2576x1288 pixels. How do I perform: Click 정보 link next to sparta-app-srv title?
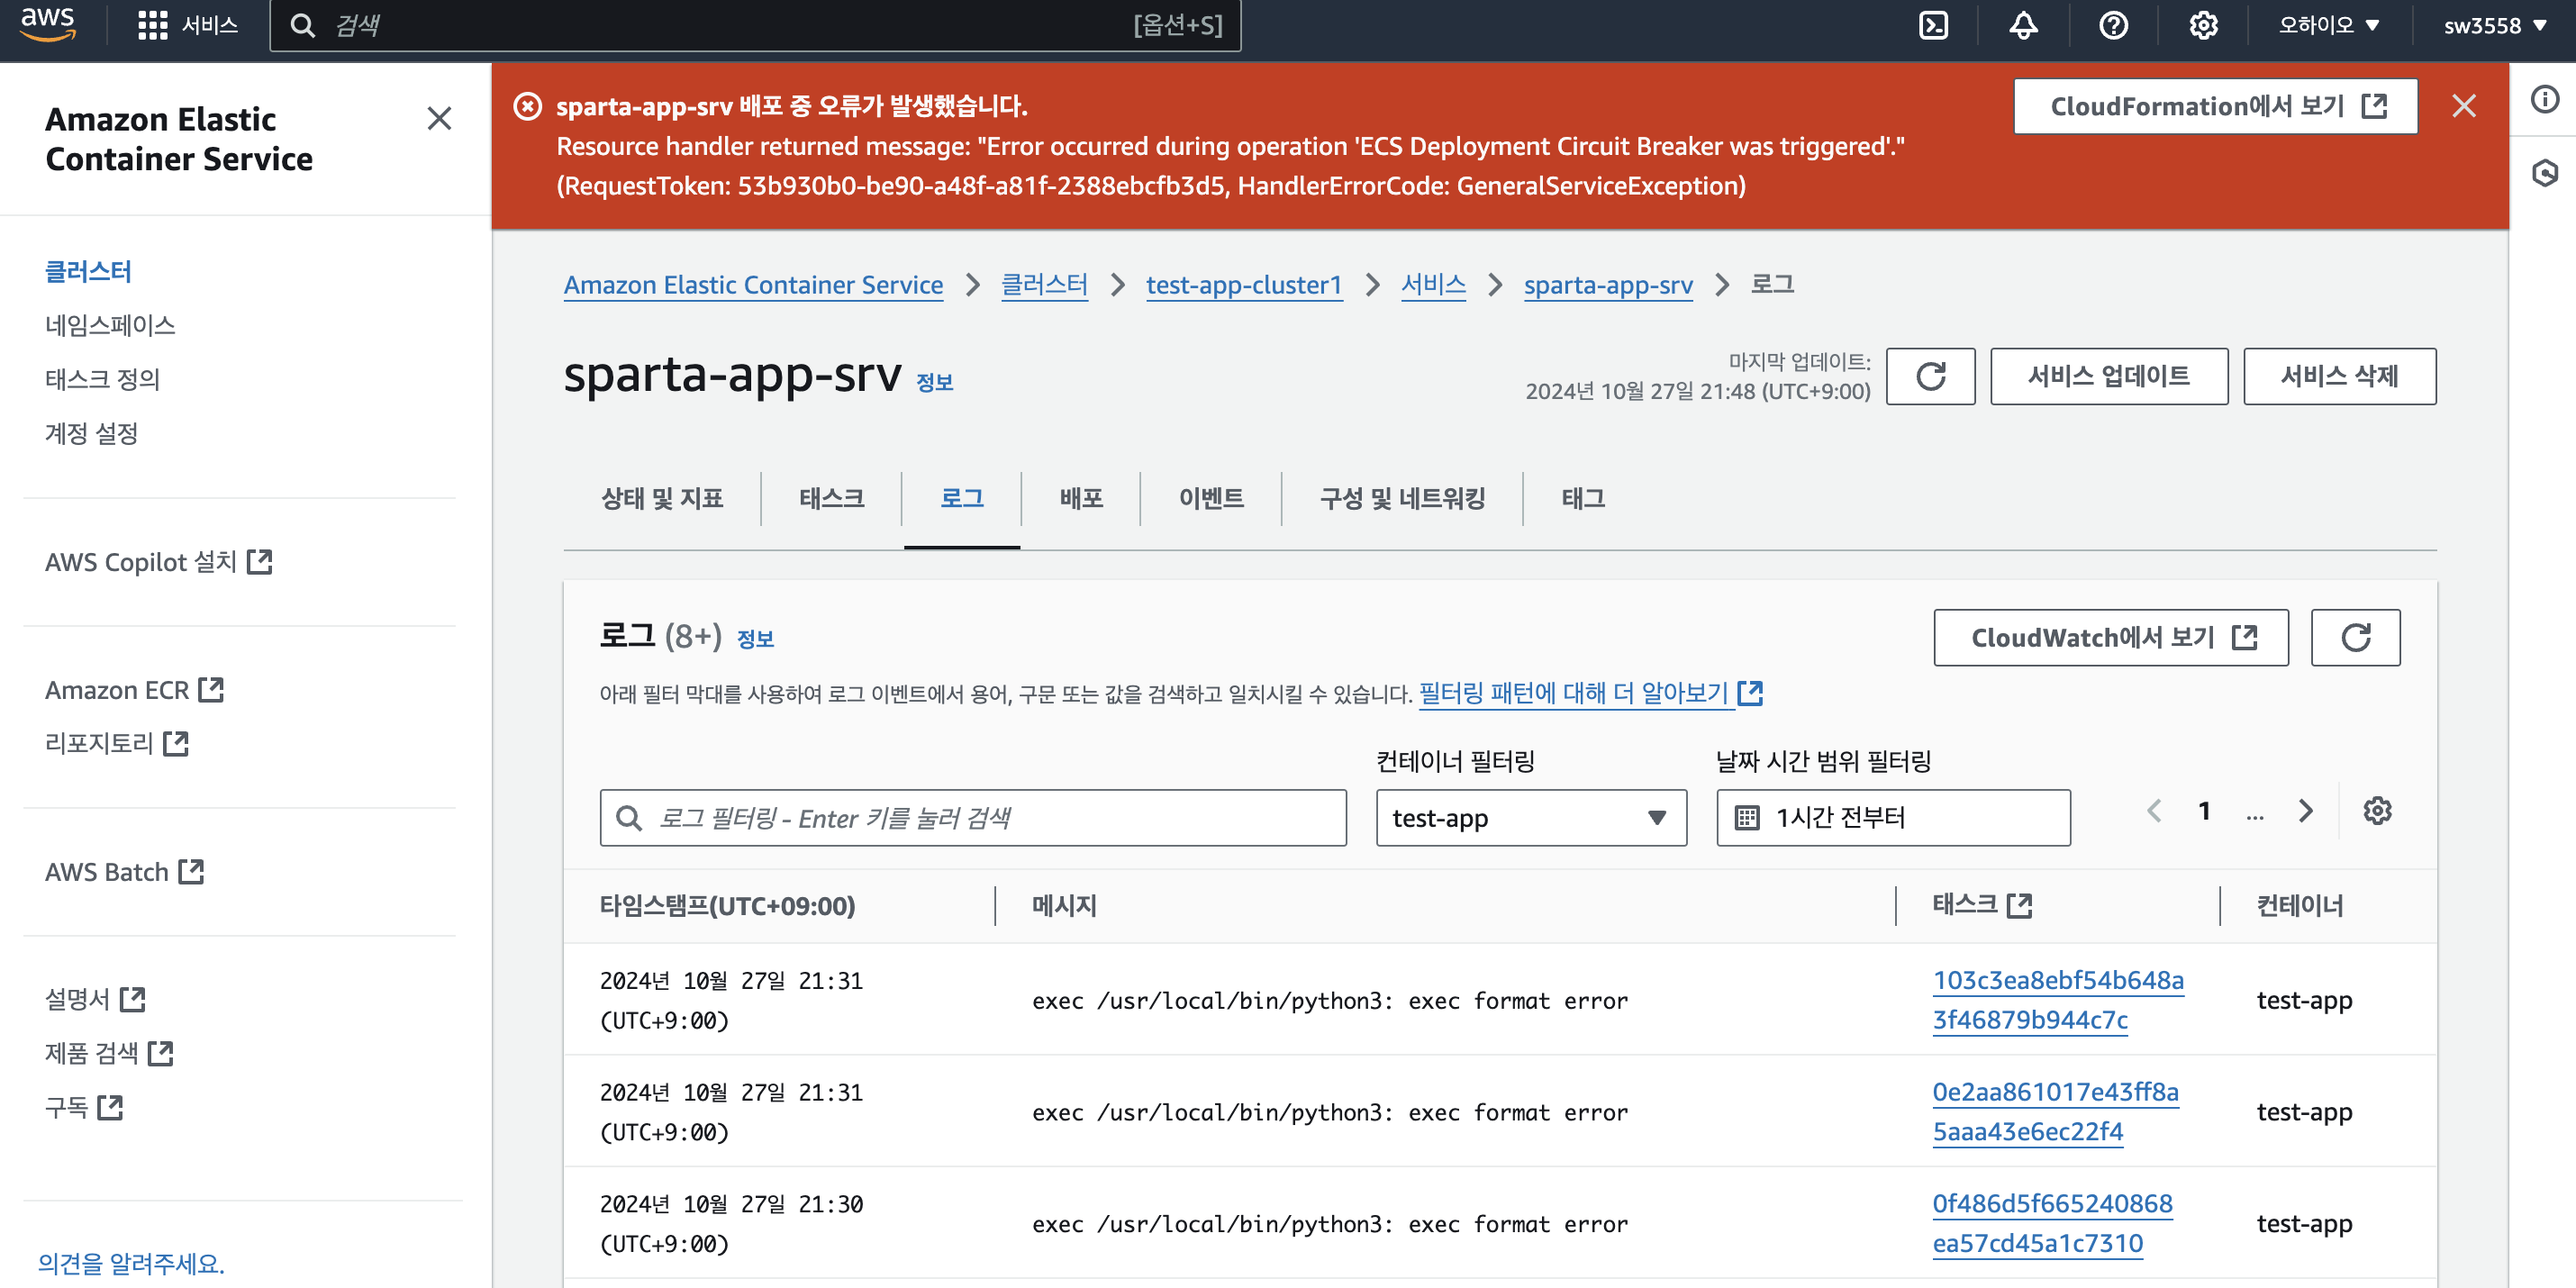[934, 382]
